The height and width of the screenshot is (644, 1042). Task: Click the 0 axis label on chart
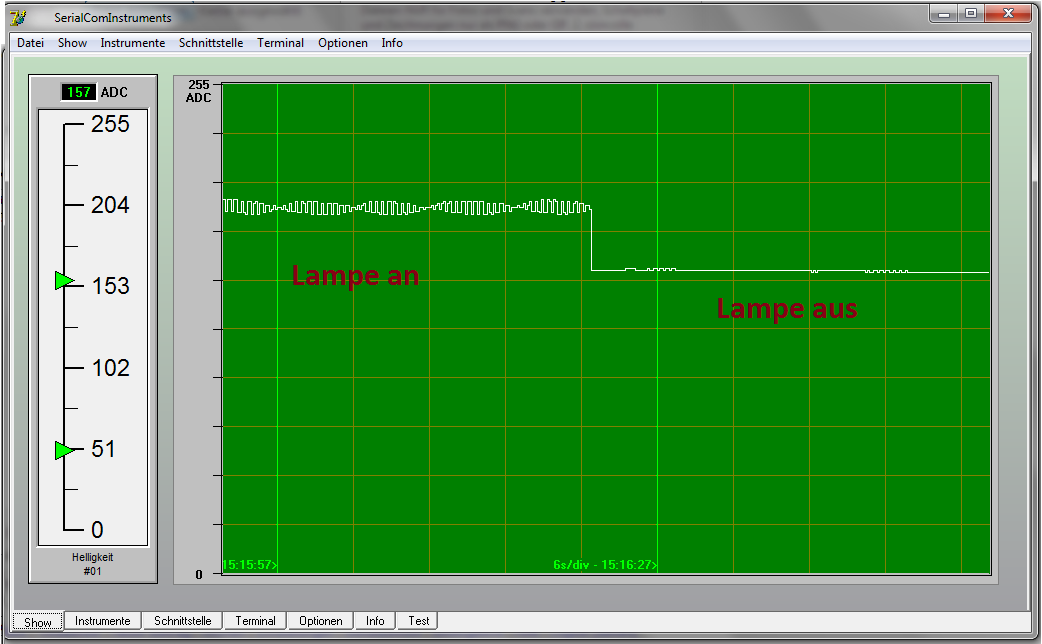click(199, 575)
